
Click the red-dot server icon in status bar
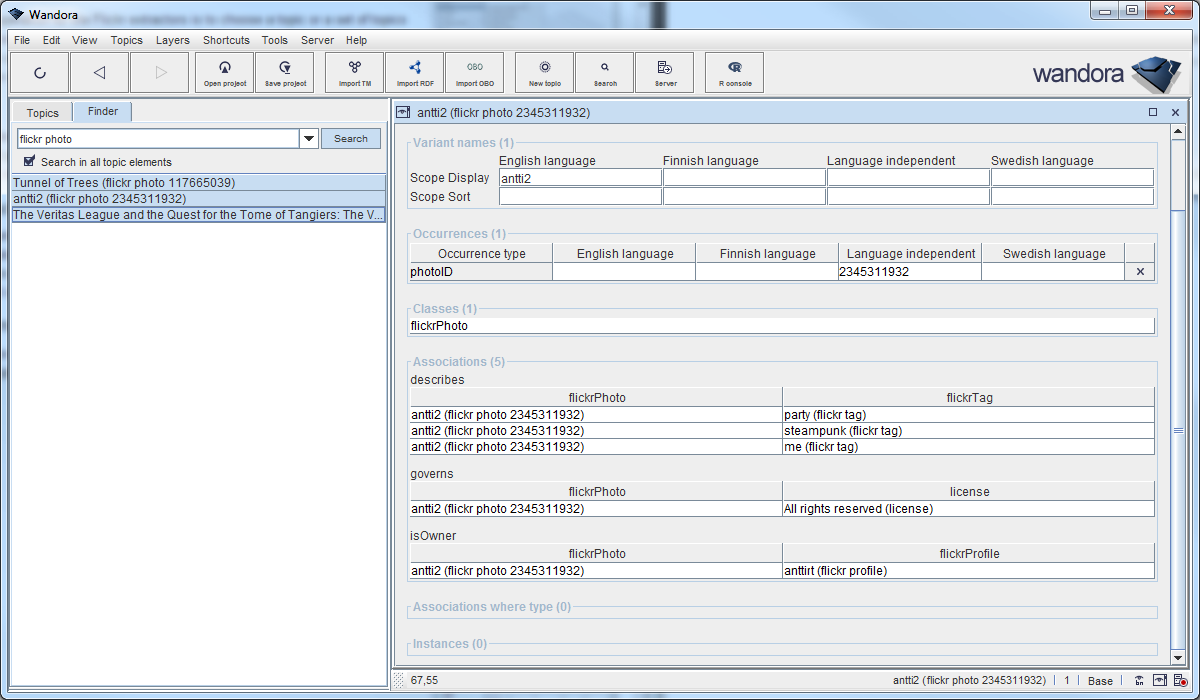(1180, 681)
